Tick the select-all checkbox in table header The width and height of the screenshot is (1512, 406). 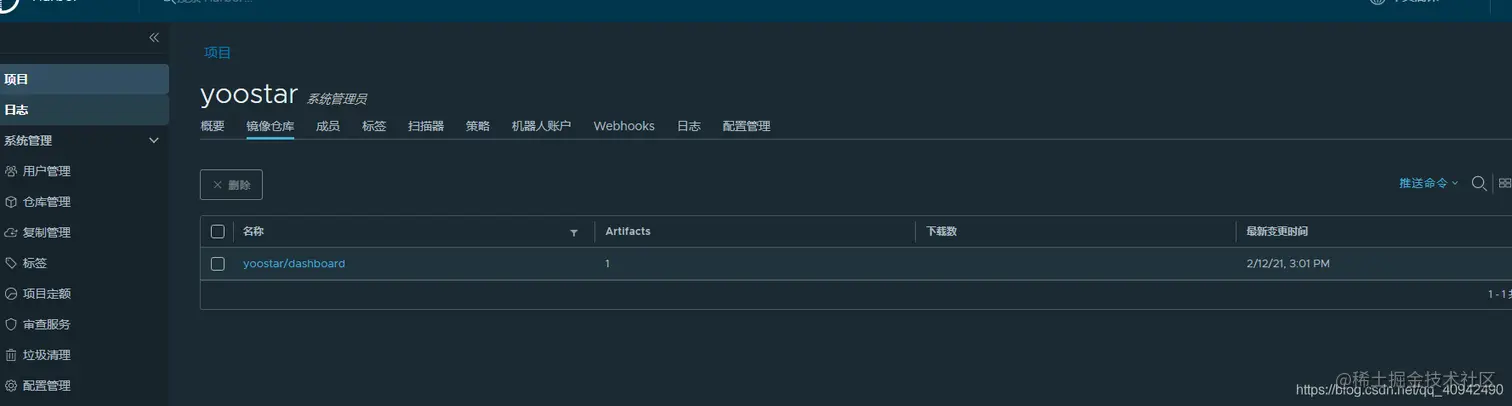point(218,232)
